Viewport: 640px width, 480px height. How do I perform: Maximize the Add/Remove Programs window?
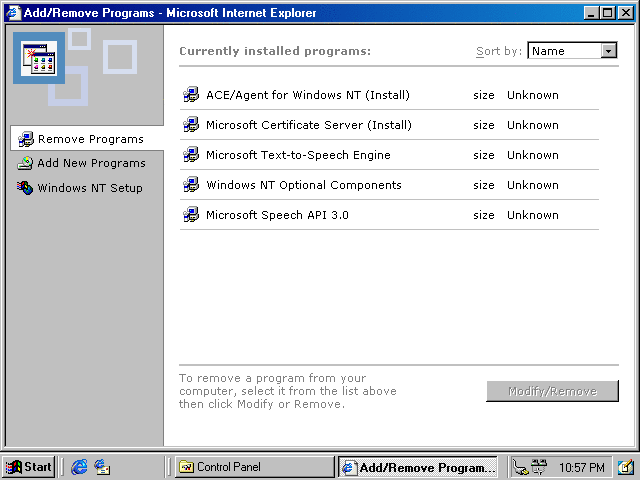pyautogui.click(x=607, y=13)
